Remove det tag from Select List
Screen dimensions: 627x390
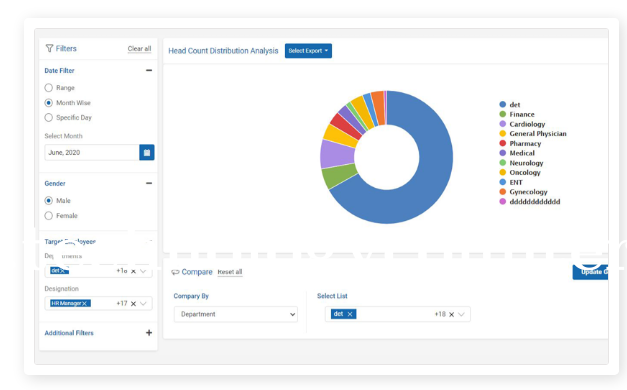pos(350,314)
